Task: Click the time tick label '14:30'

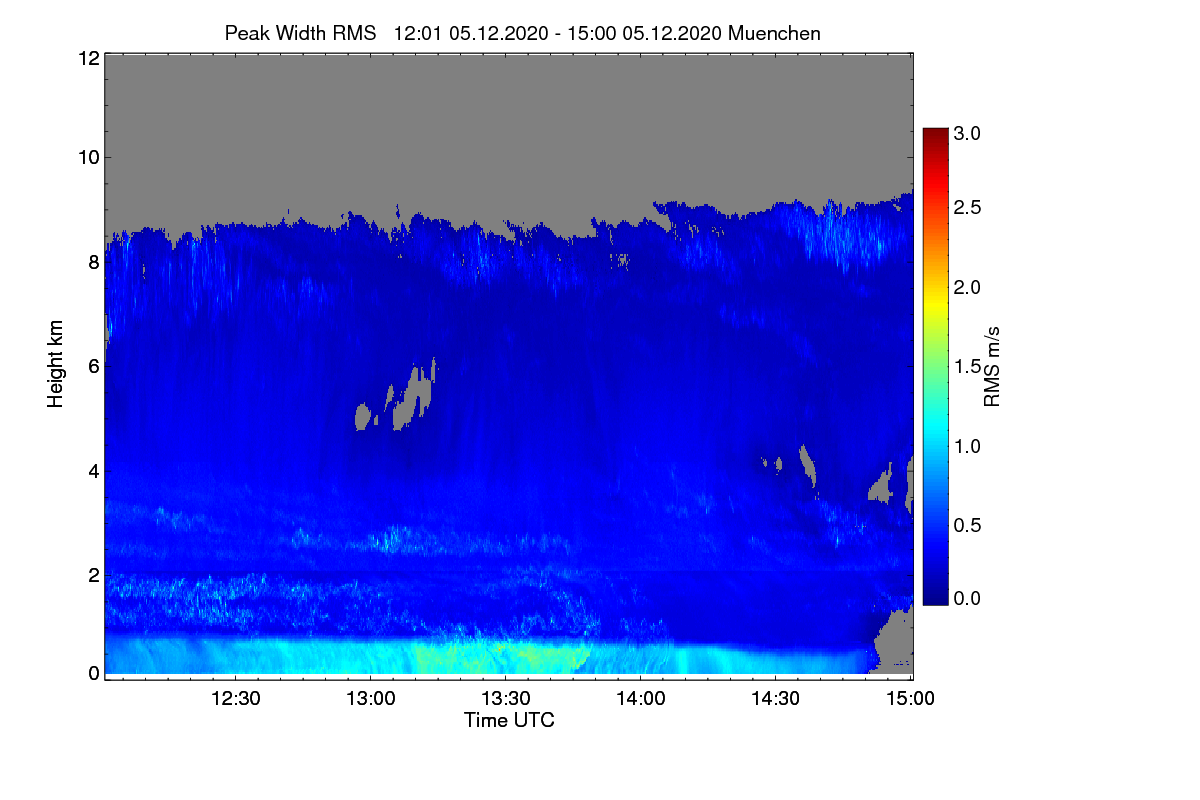Action: click(x=776, y=698)
